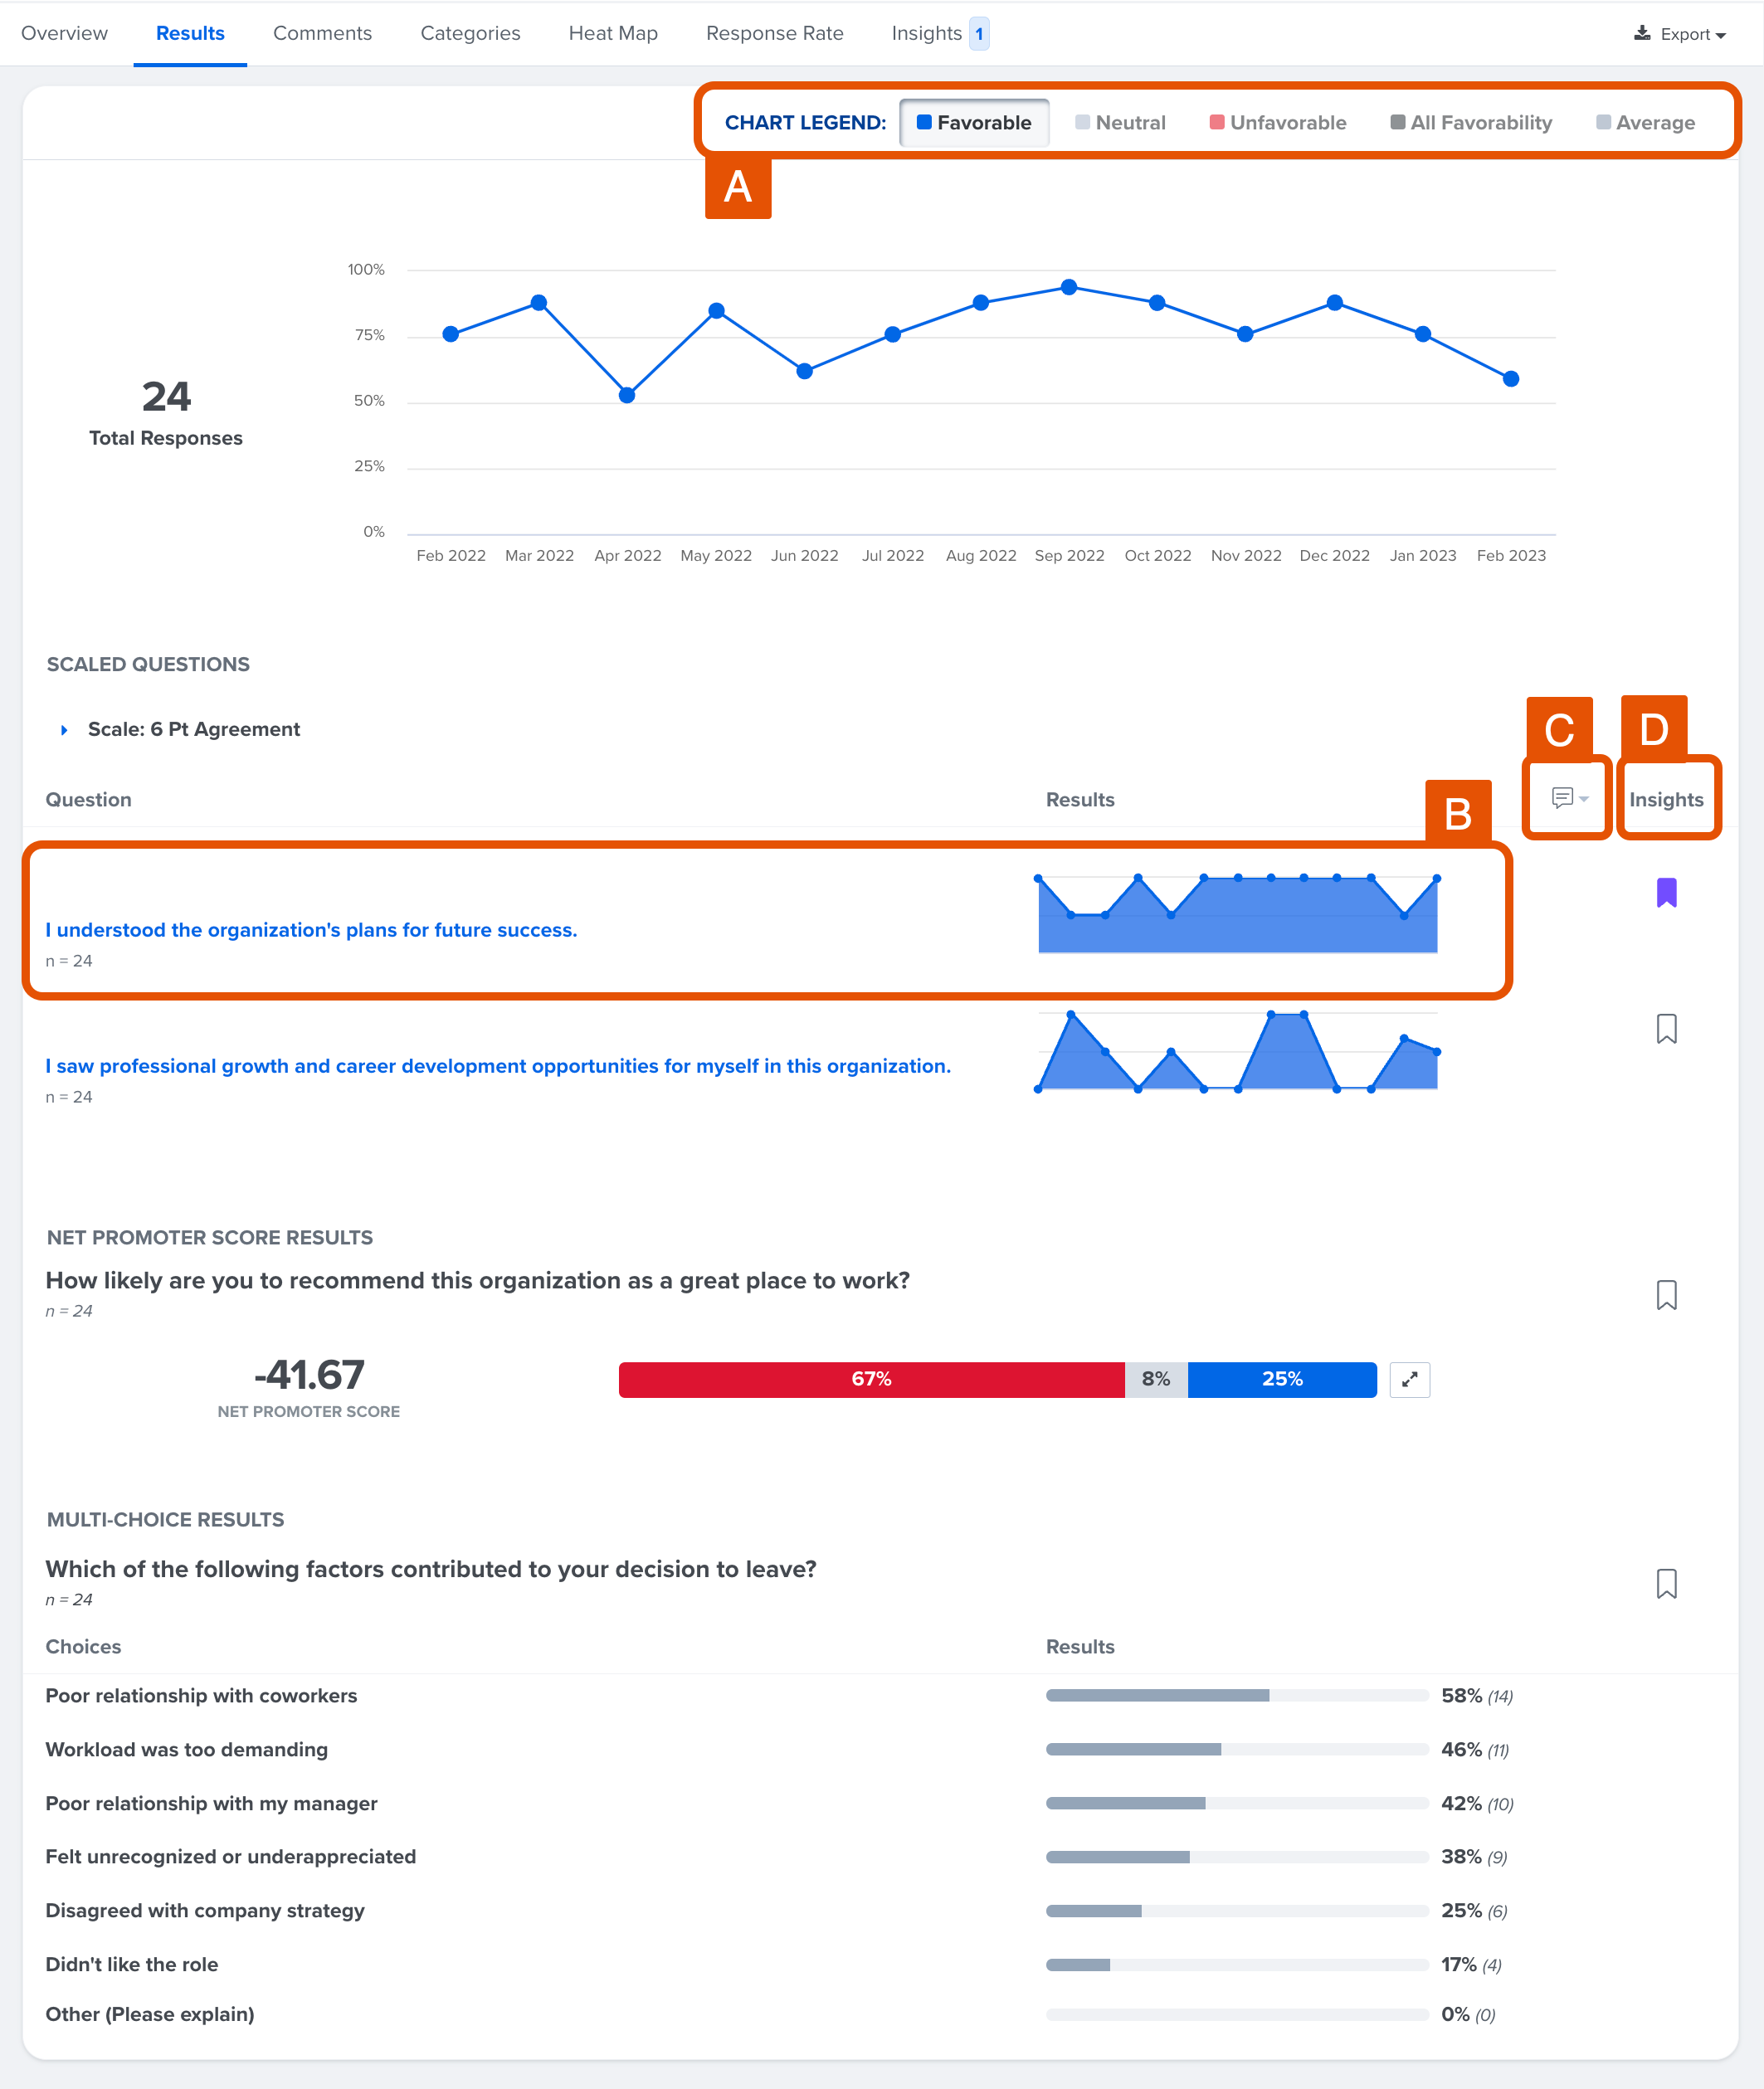Click the Insights notification badge
1764x2089 pixels.
[979, 33]
